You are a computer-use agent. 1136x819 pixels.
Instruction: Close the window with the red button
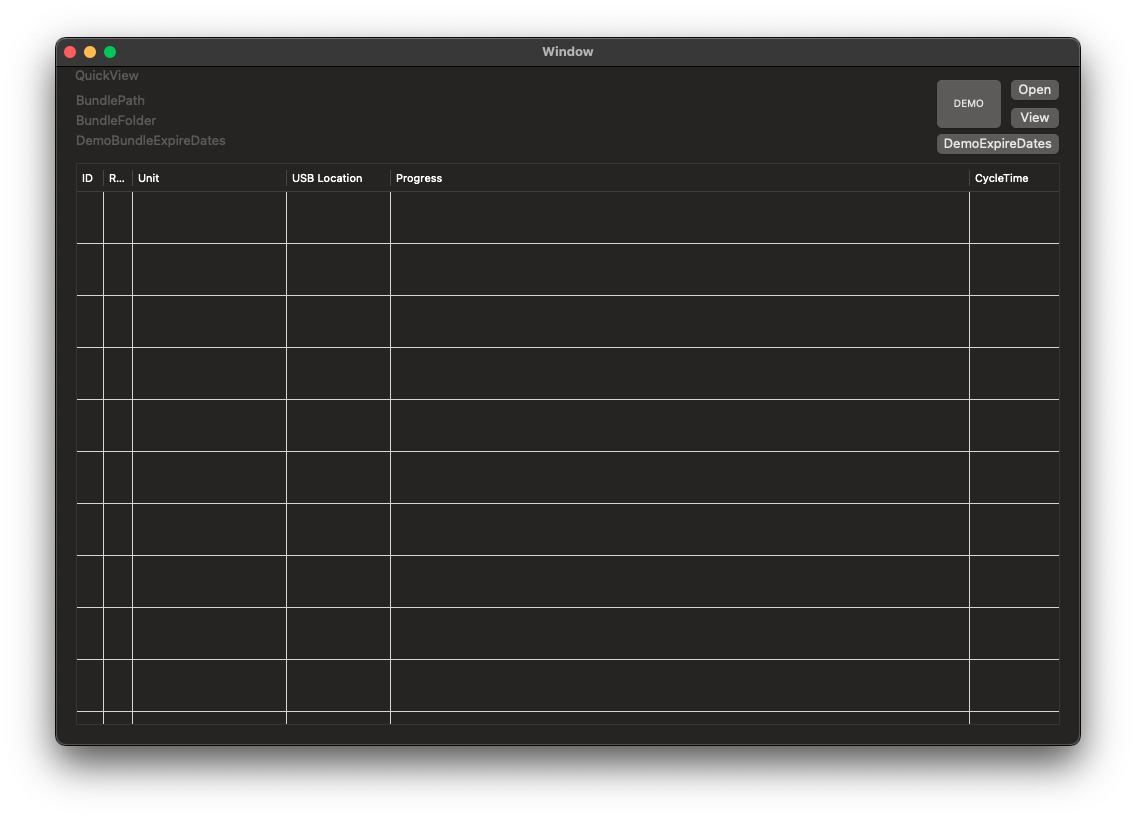click(x=70, y=51)
